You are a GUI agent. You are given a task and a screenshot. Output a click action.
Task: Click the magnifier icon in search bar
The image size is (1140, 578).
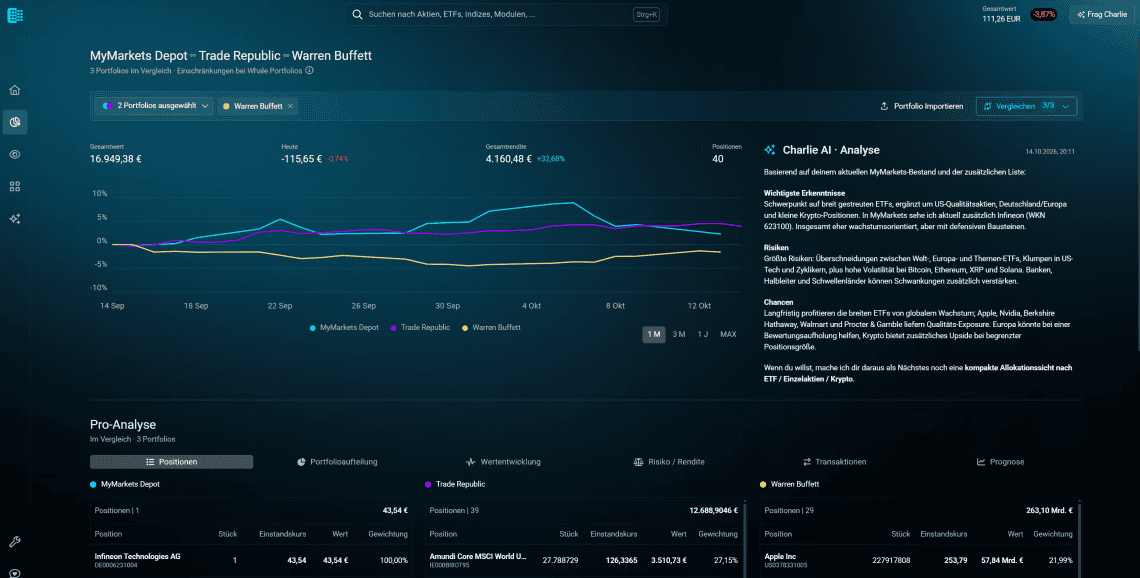coord(357,15)
